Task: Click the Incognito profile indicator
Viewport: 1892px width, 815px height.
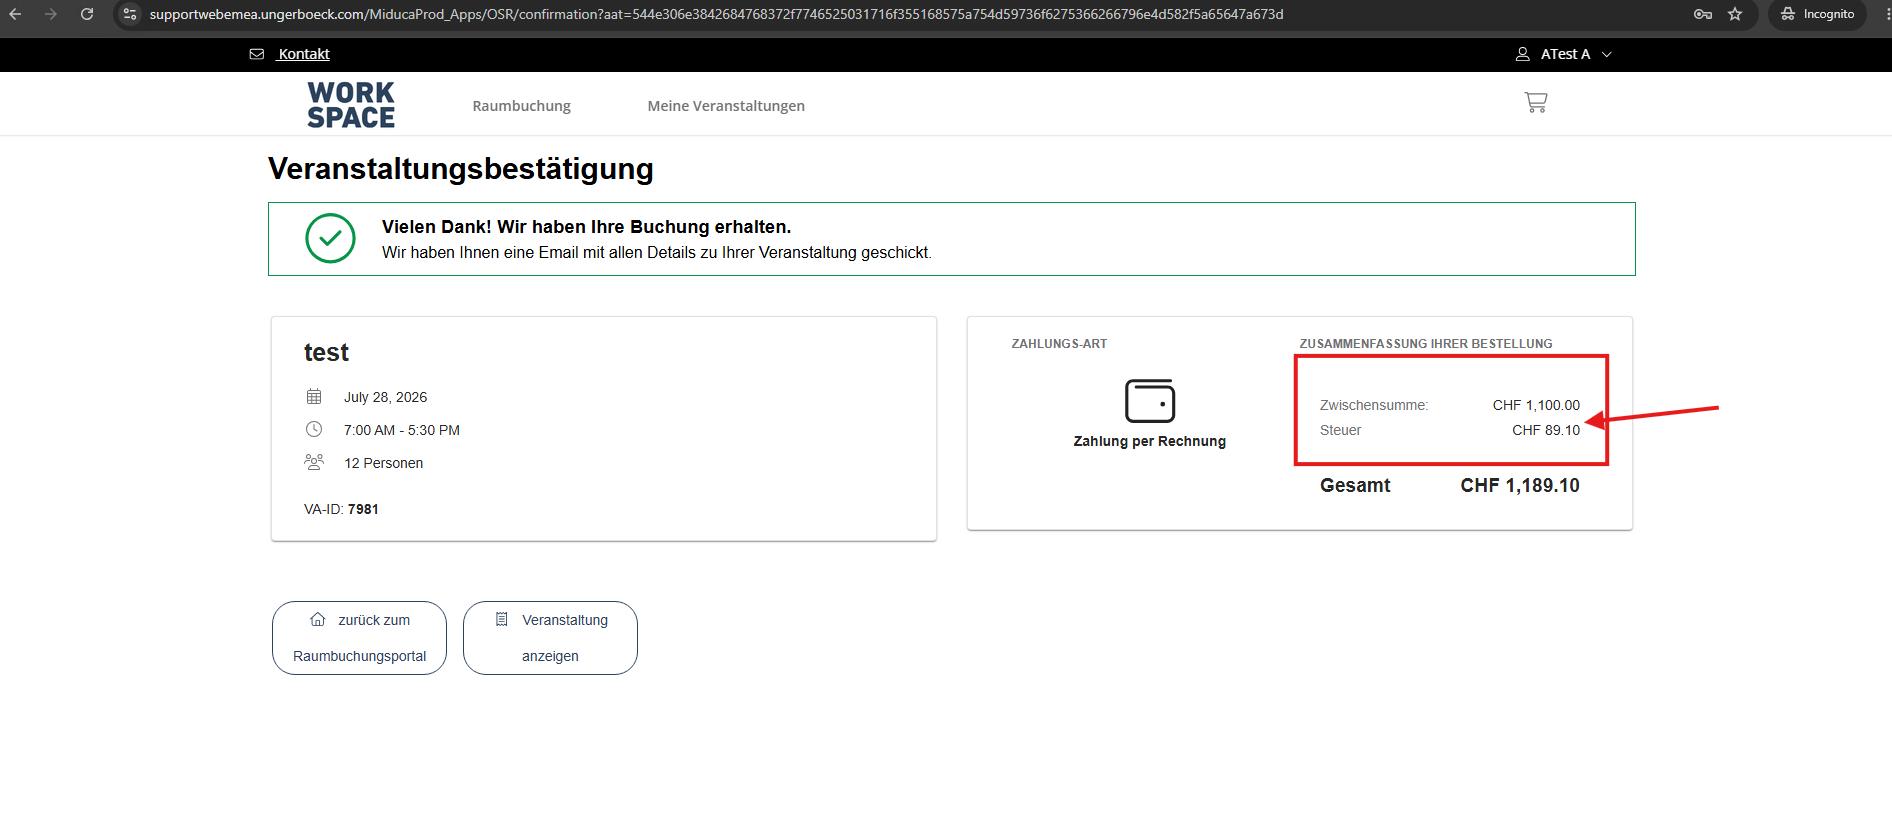Action: [x=1817, y=14]
